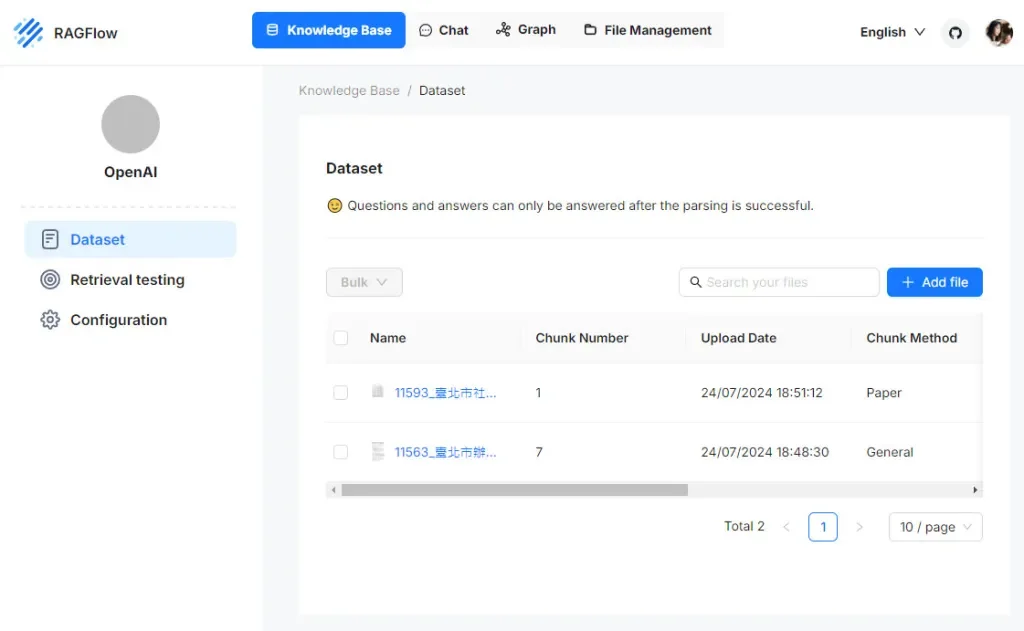Click the horizontal table scrollbar thumb

point(515,490)
